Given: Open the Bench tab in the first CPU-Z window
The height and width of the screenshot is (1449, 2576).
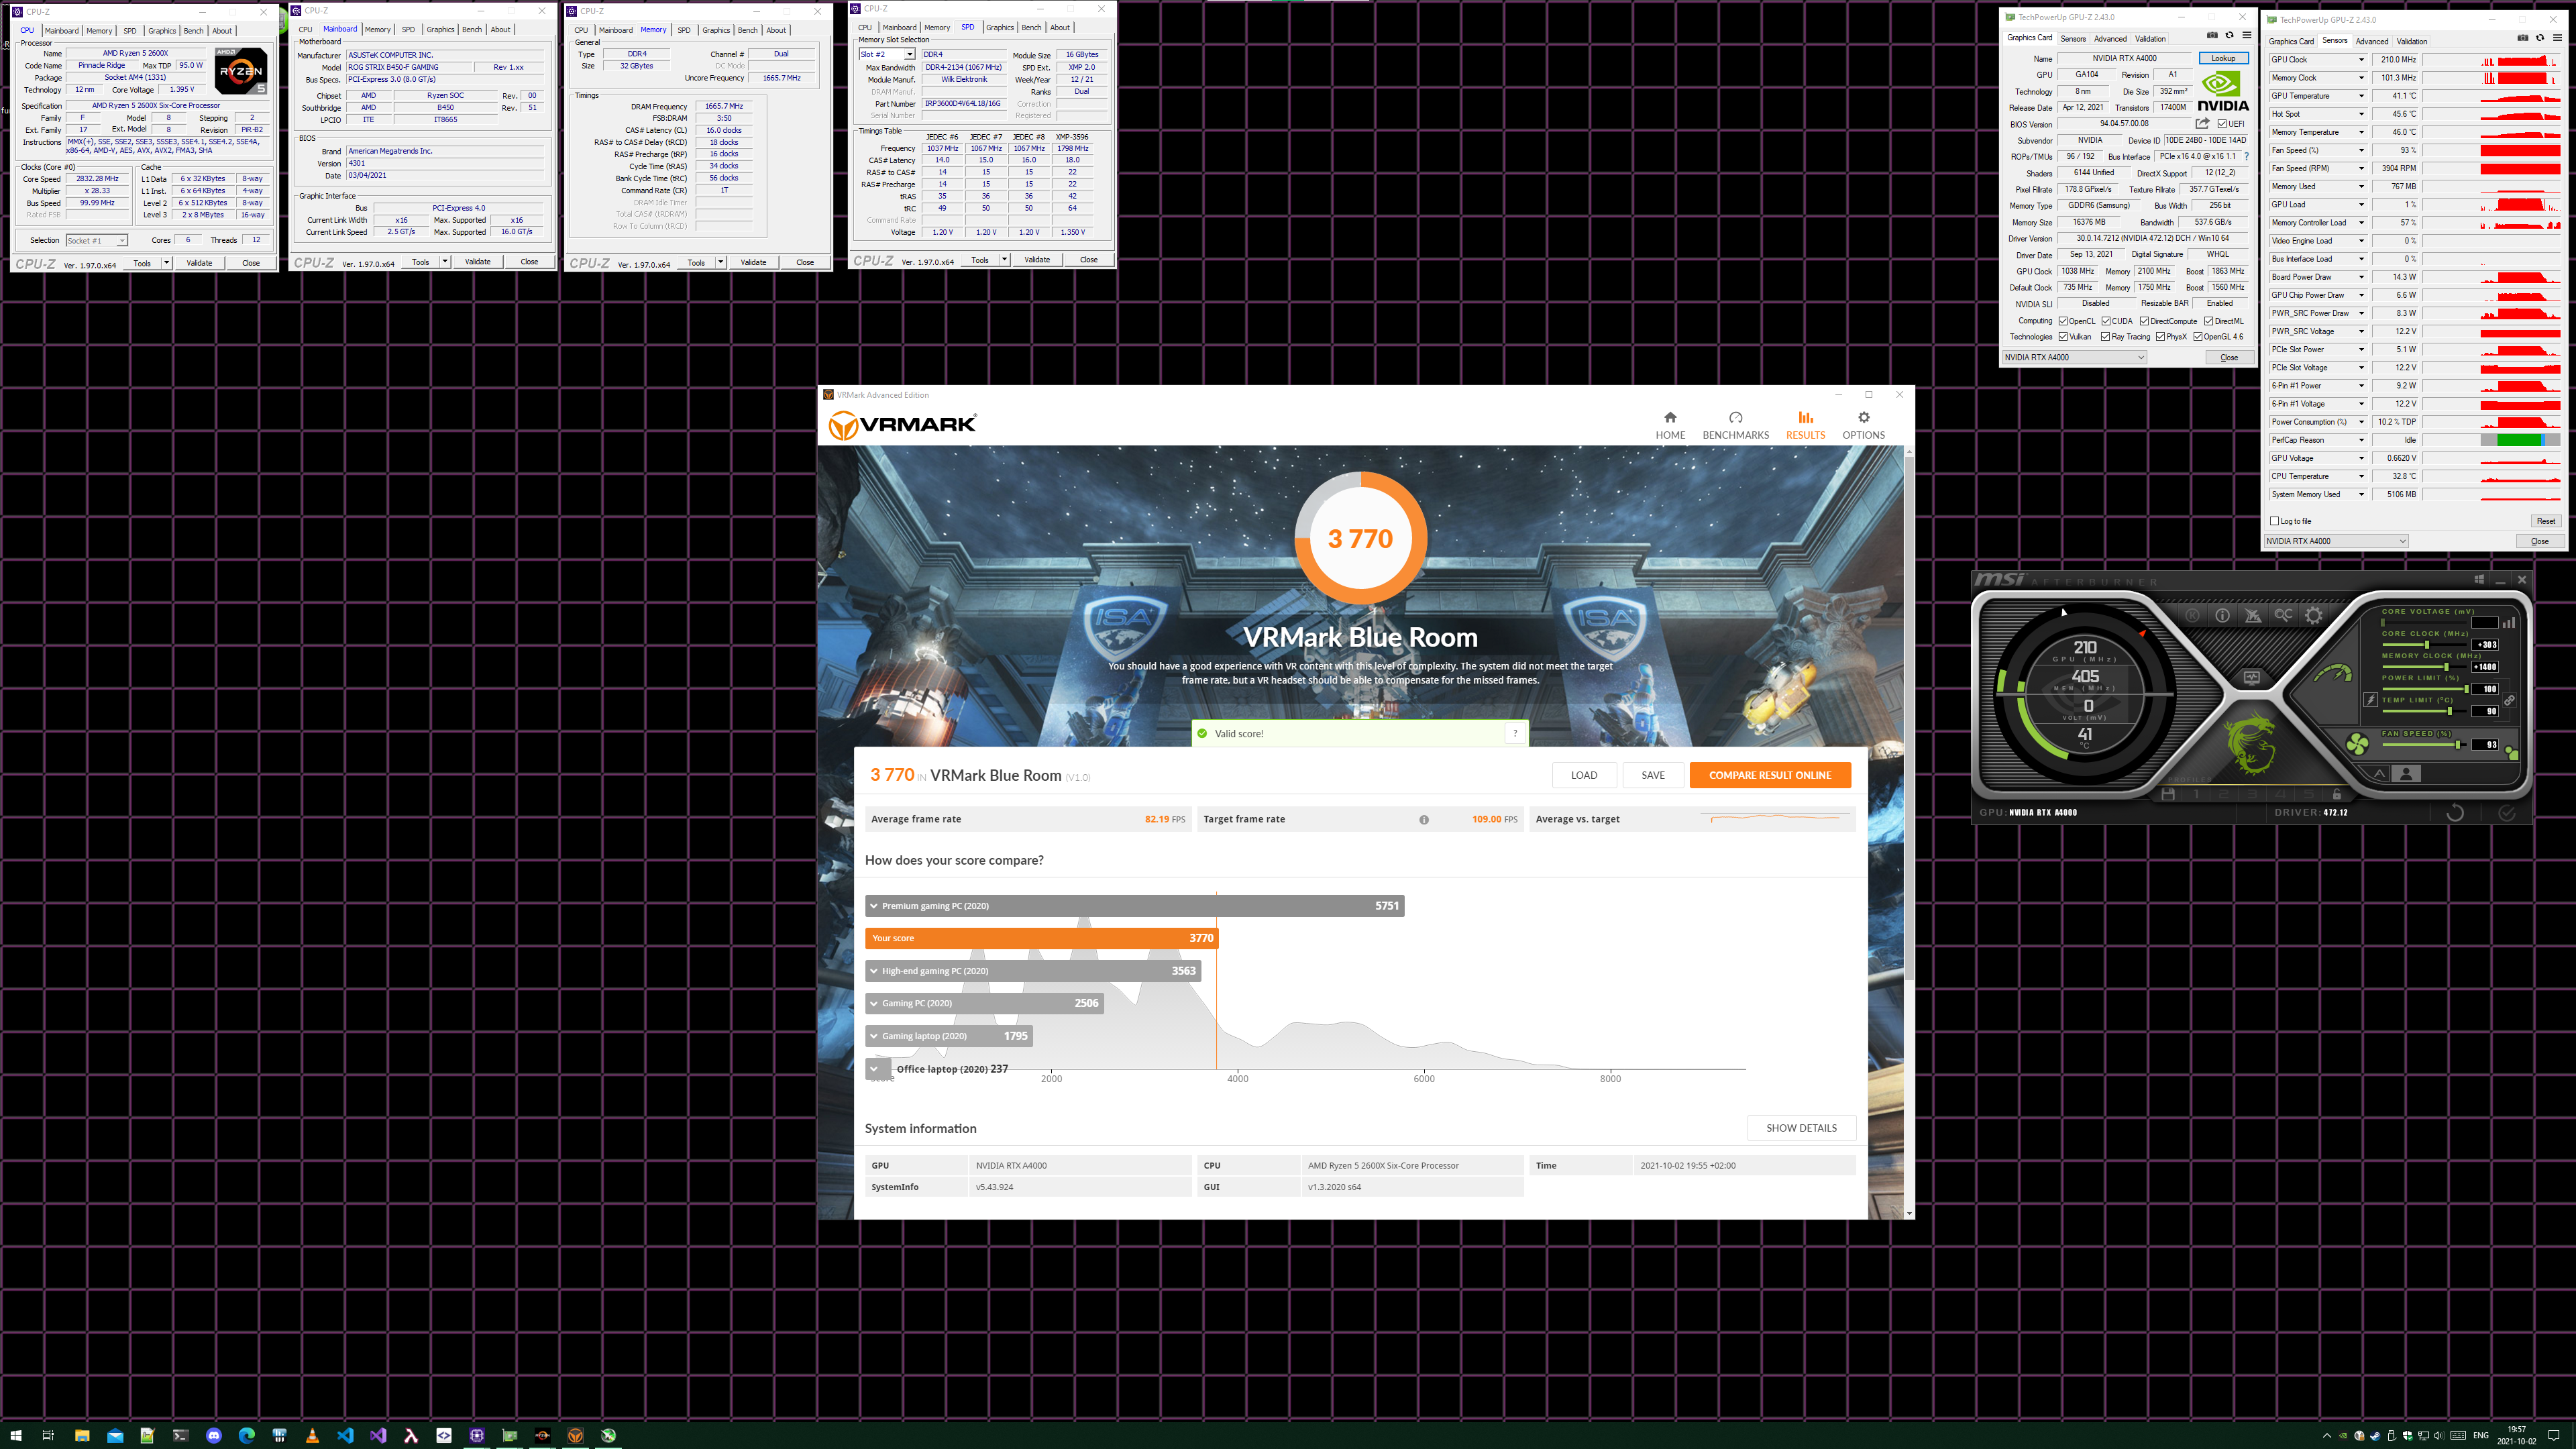Looking at the screenshot, I should (193, 31).
